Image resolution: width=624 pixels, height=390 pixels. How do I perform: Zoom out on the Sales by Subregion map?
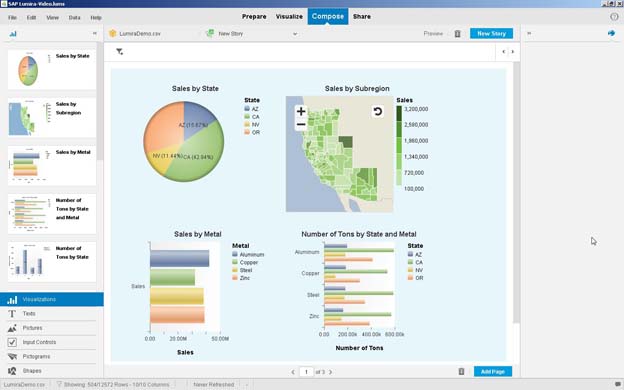coord(301,125)
